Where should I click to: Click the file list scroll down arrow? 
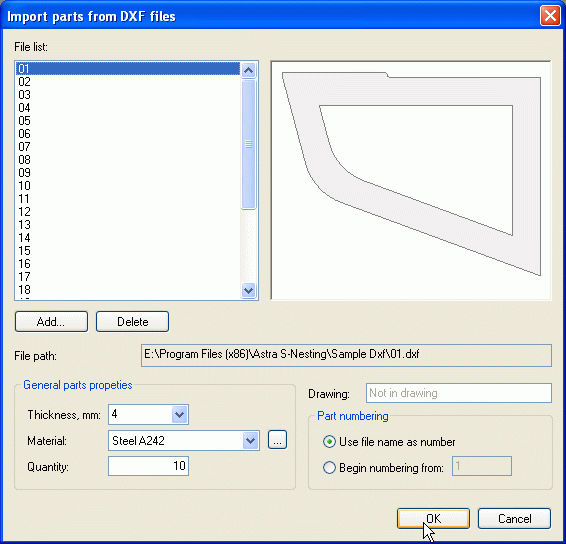pyautogui.click(x=248, y=290)
